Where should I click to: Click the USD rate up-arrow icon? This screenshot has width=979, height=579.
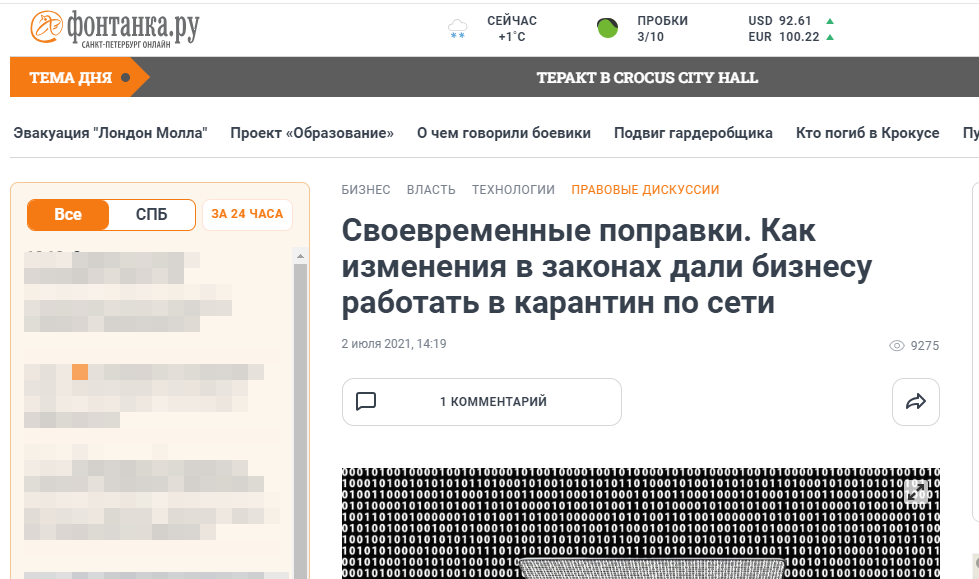pyautogui.click(x=830, y=21)
